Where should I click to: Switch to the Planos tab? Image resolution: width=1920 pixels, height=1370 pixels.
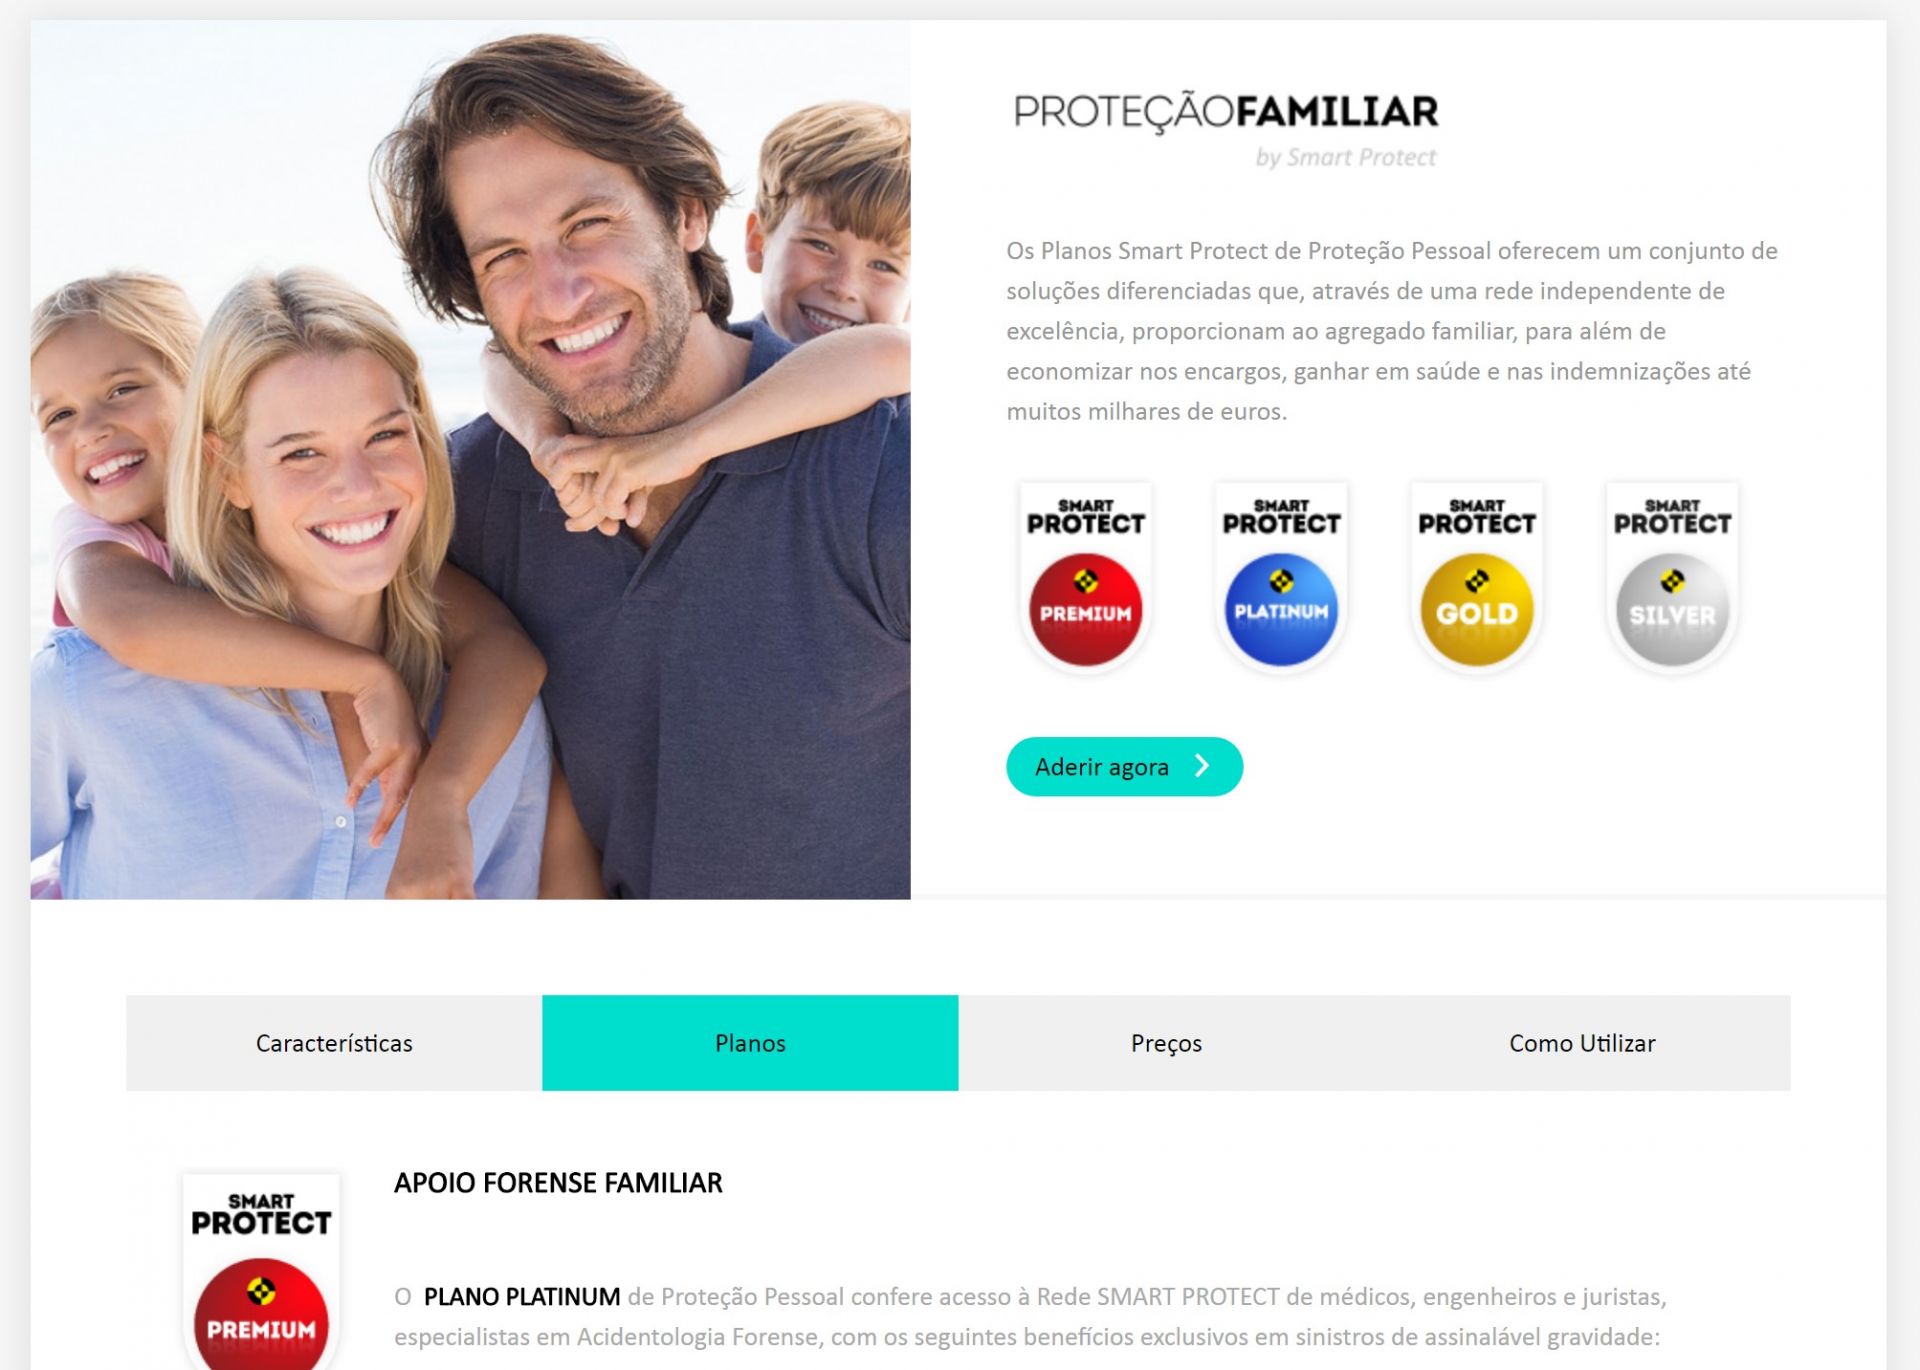pyautogui.click(x=750, y=1043)
